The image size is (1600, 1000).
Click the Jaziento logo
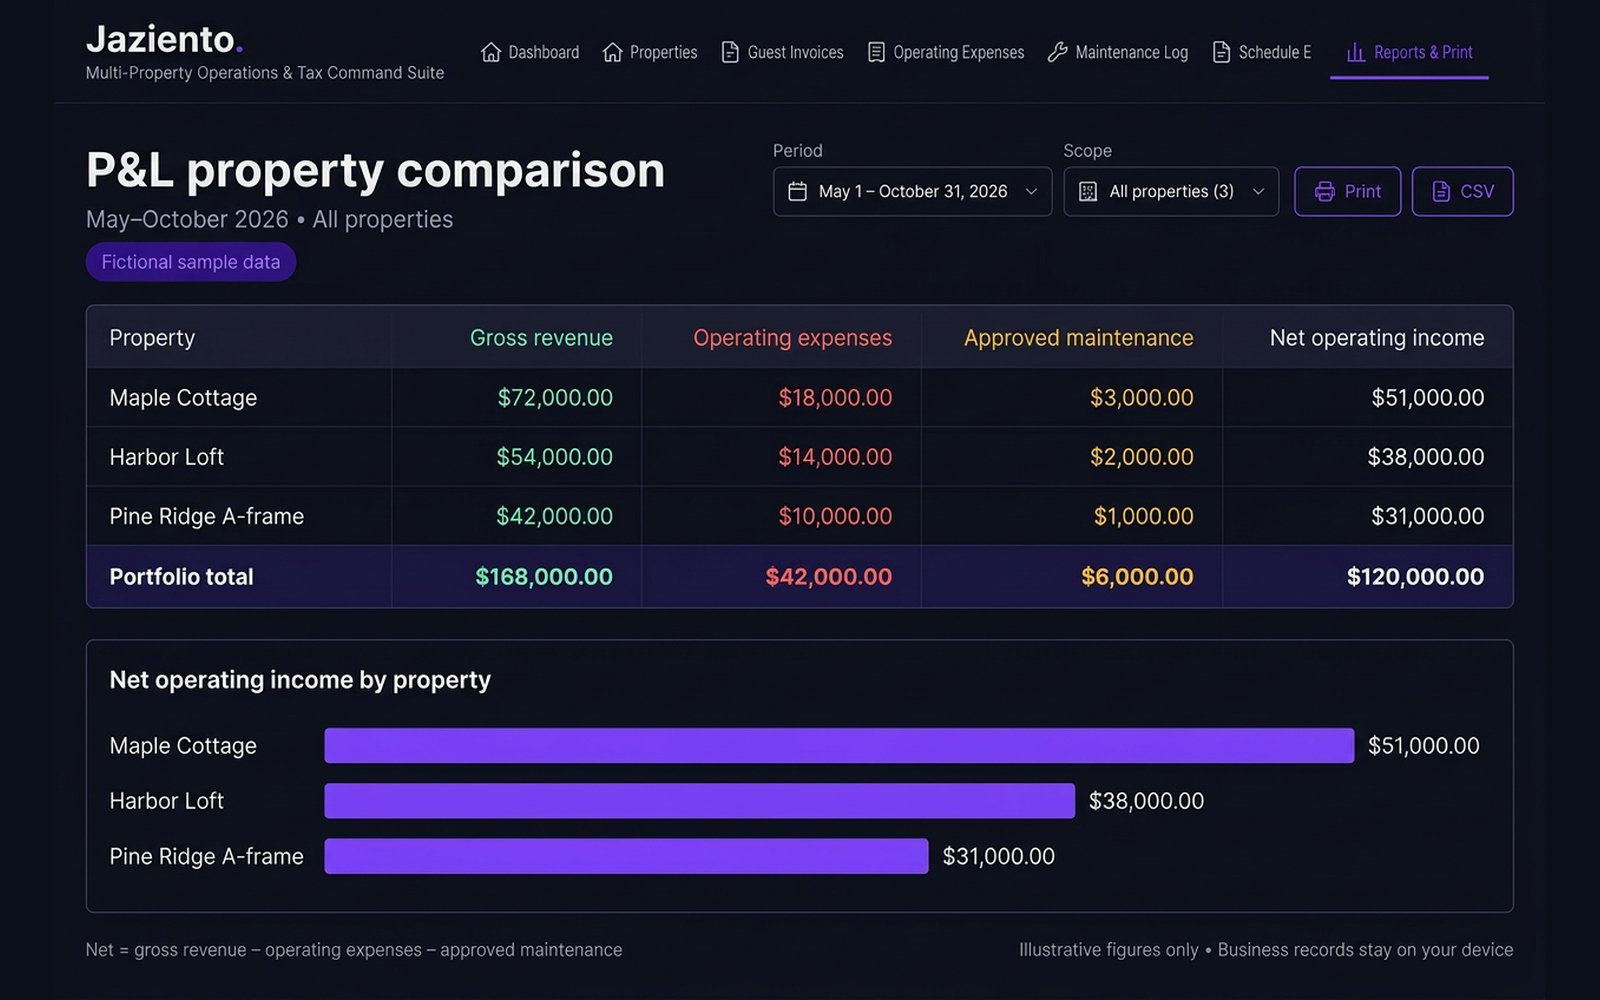coord(165,39)
